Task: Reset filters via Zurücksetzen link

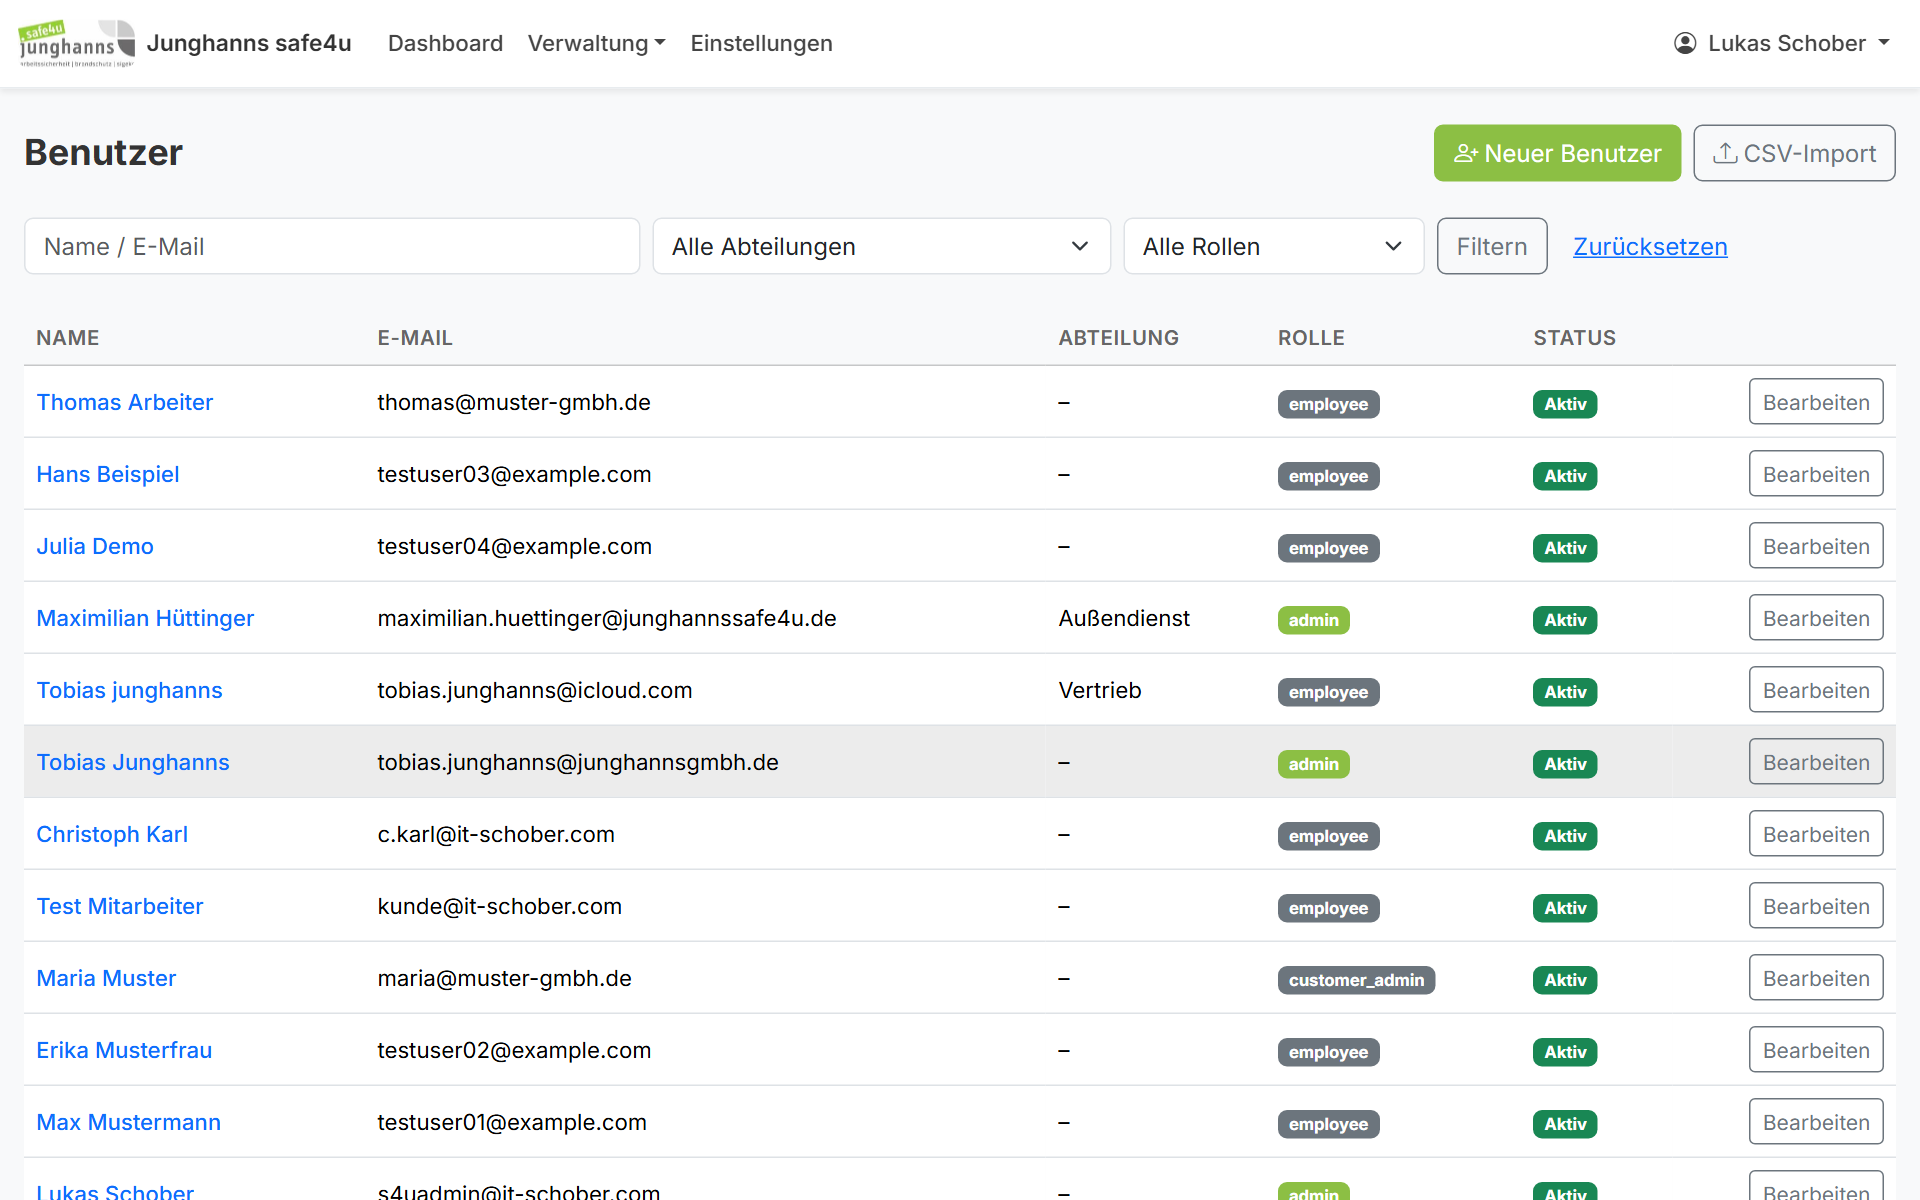Action: [1650, 246]
